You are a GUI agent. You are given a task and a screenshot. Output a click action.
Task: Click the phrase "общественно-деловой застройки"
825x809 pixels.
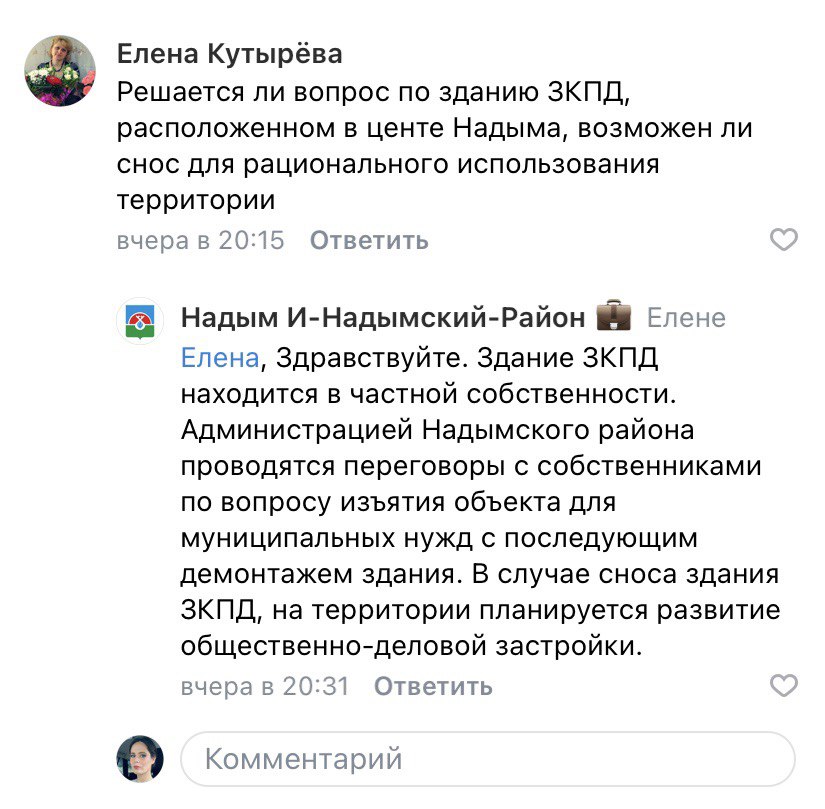(411, 647)
